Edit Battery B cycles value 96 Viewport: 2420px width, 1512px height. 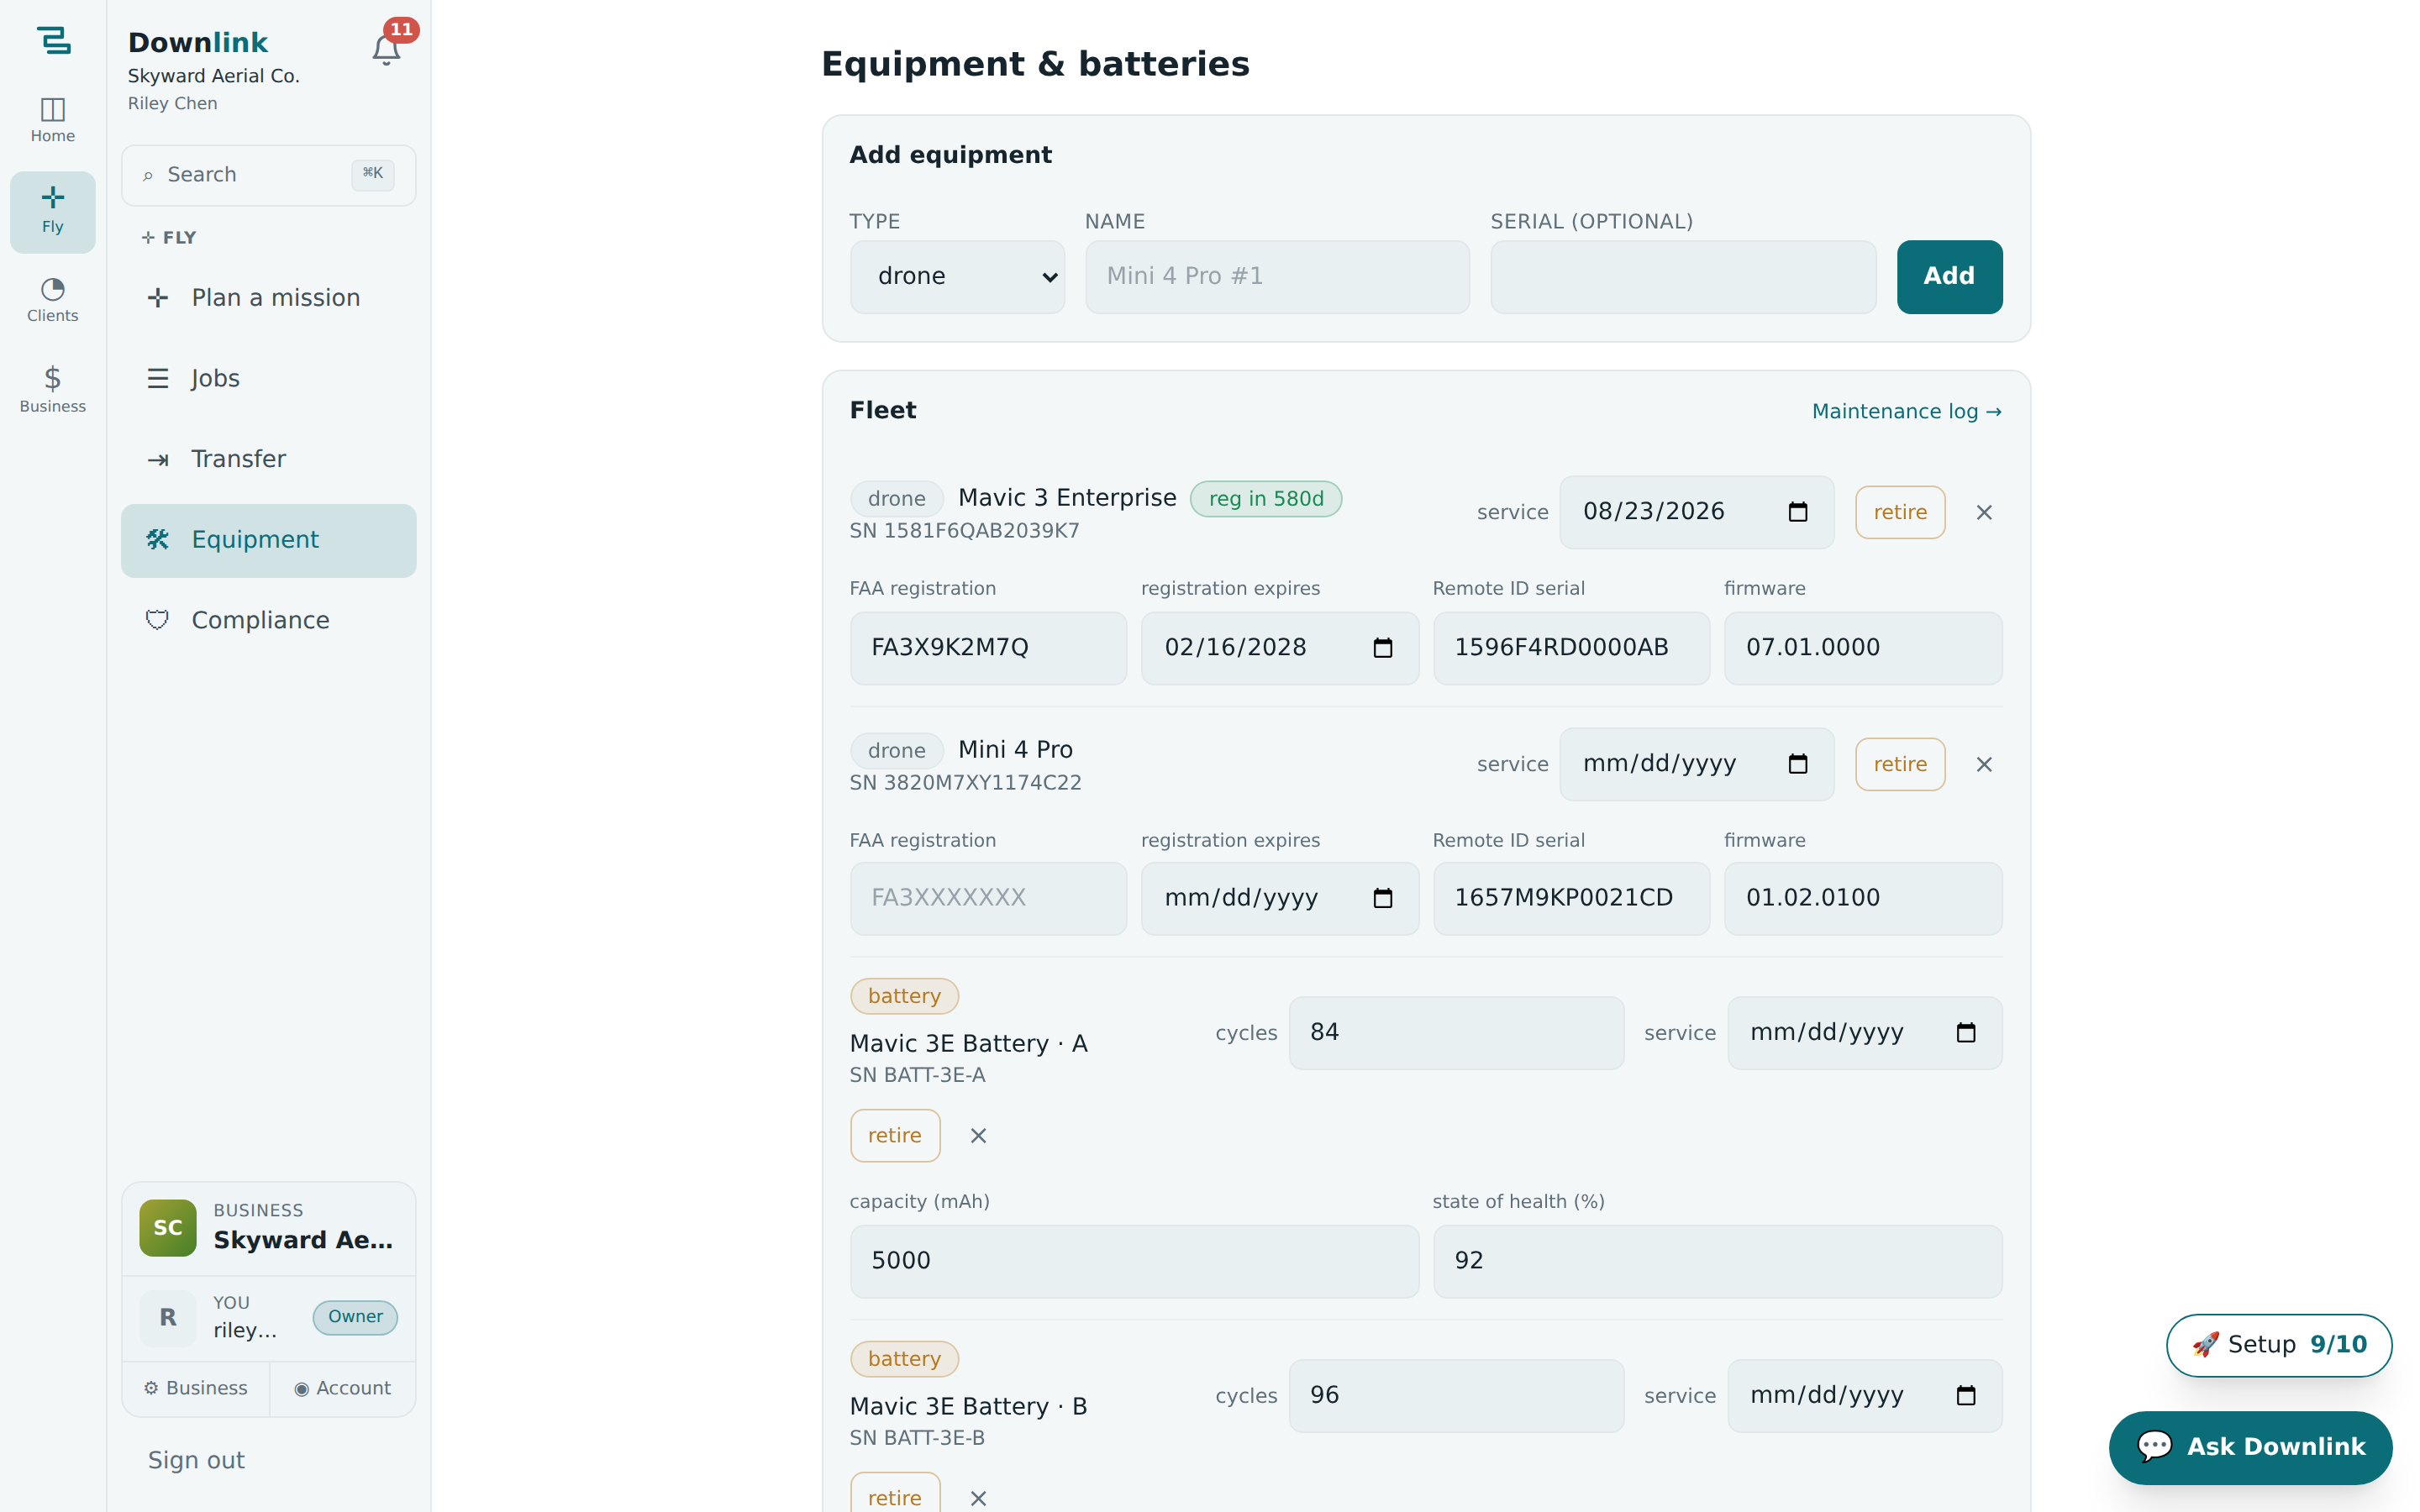tap(1456, 1395)
